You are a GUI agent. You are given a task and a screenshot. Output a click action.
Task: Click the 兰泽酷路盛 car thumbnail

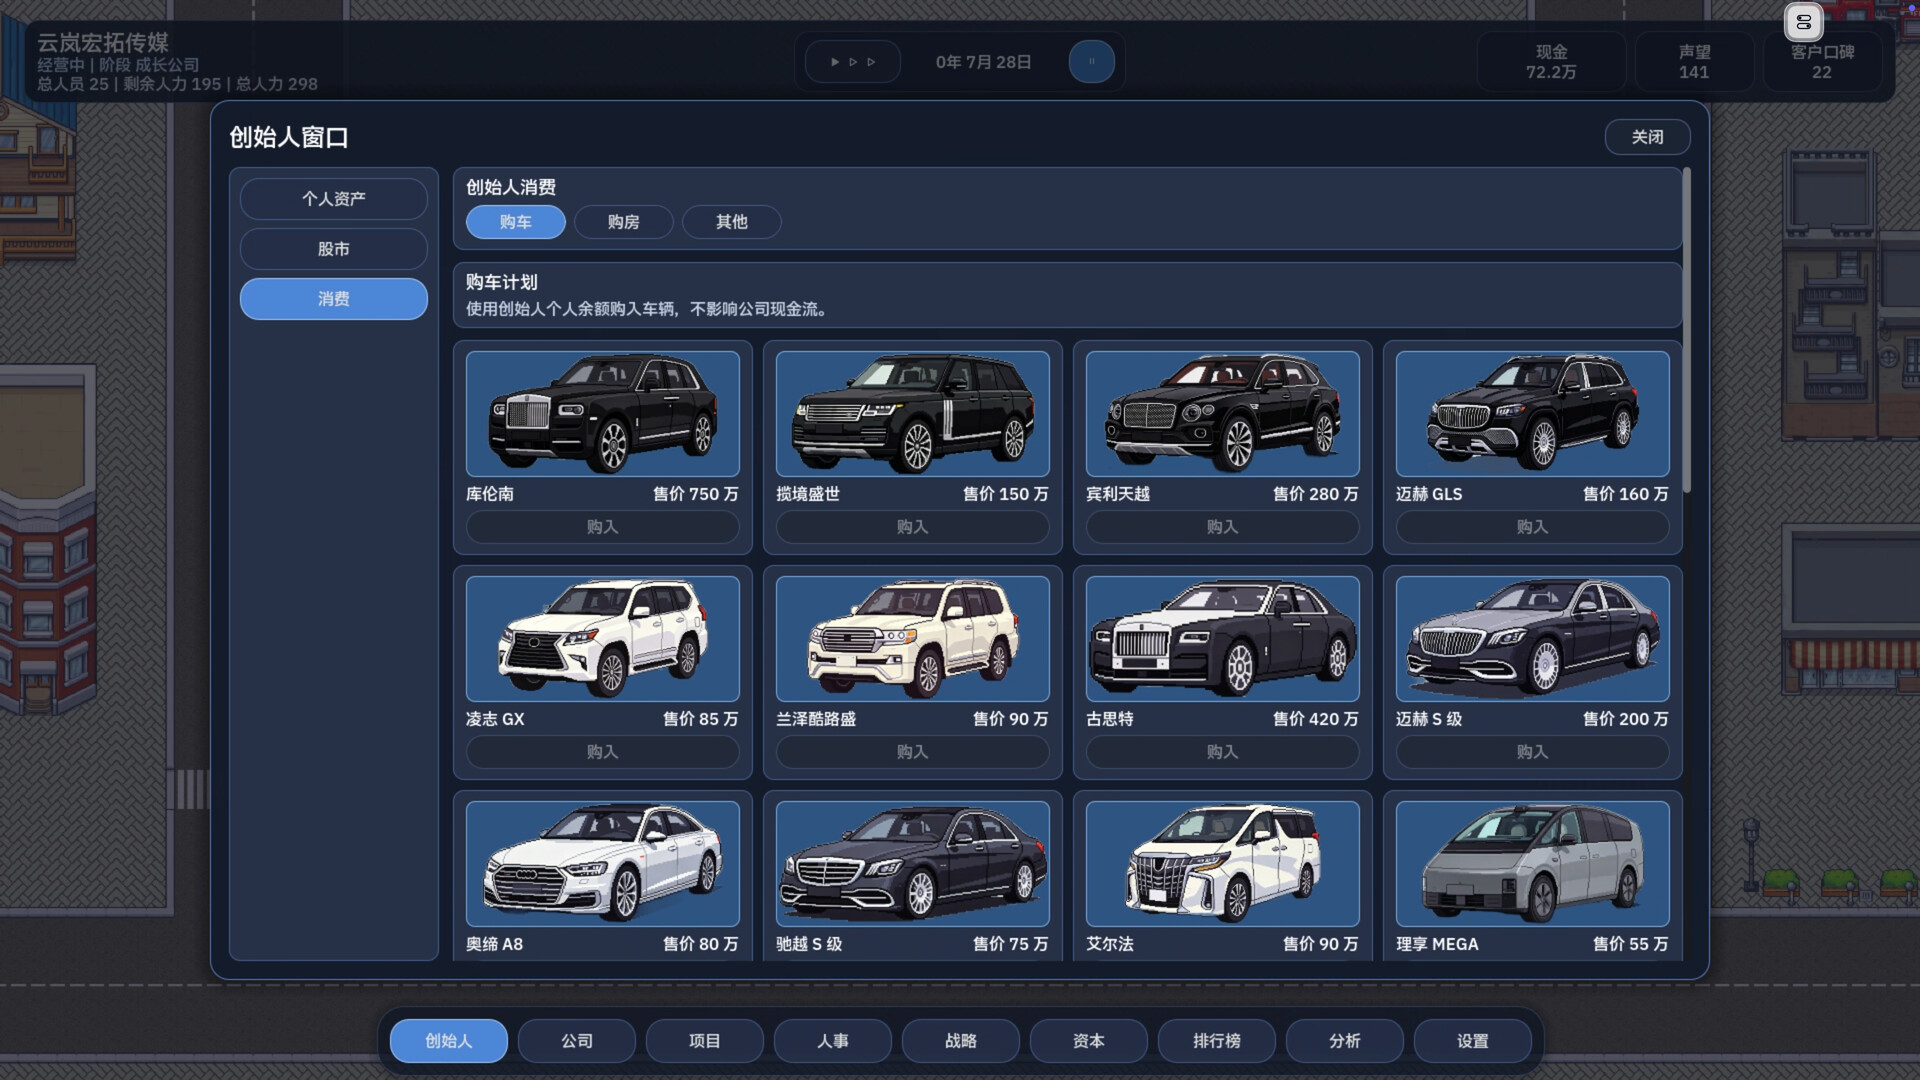click(x=913, y=638)
